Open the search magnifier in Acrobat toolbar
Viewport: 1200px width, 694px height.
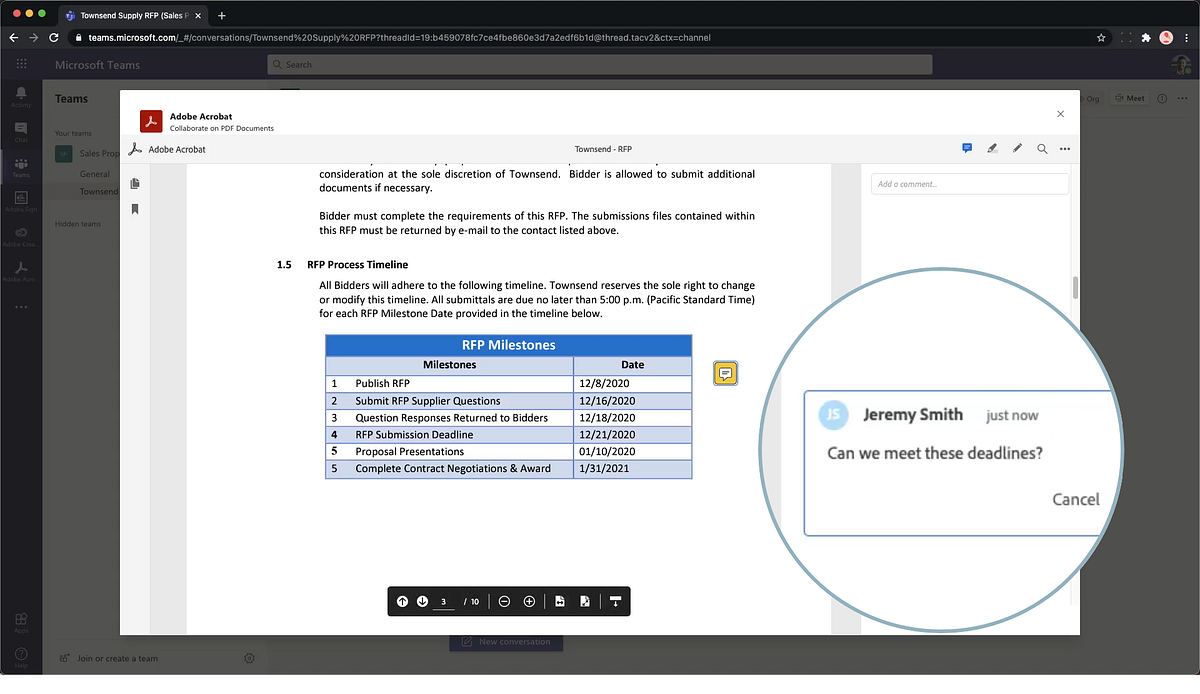tap(1042, 148)
